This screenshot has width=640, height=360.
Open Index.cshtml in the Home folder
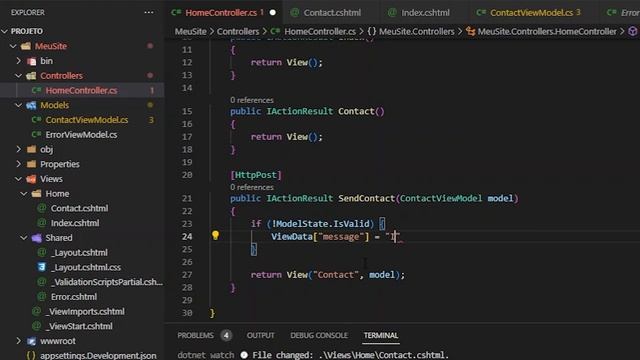coord(75,223)
